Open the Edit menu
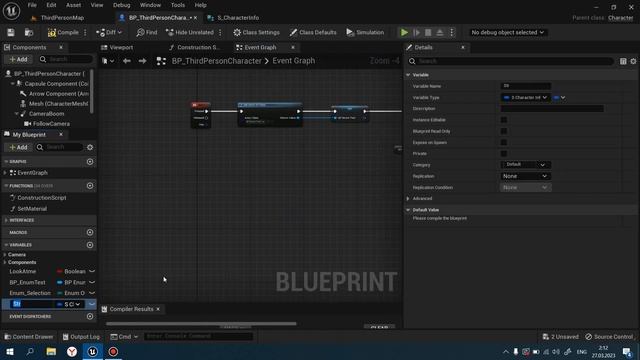 point(51,5)
